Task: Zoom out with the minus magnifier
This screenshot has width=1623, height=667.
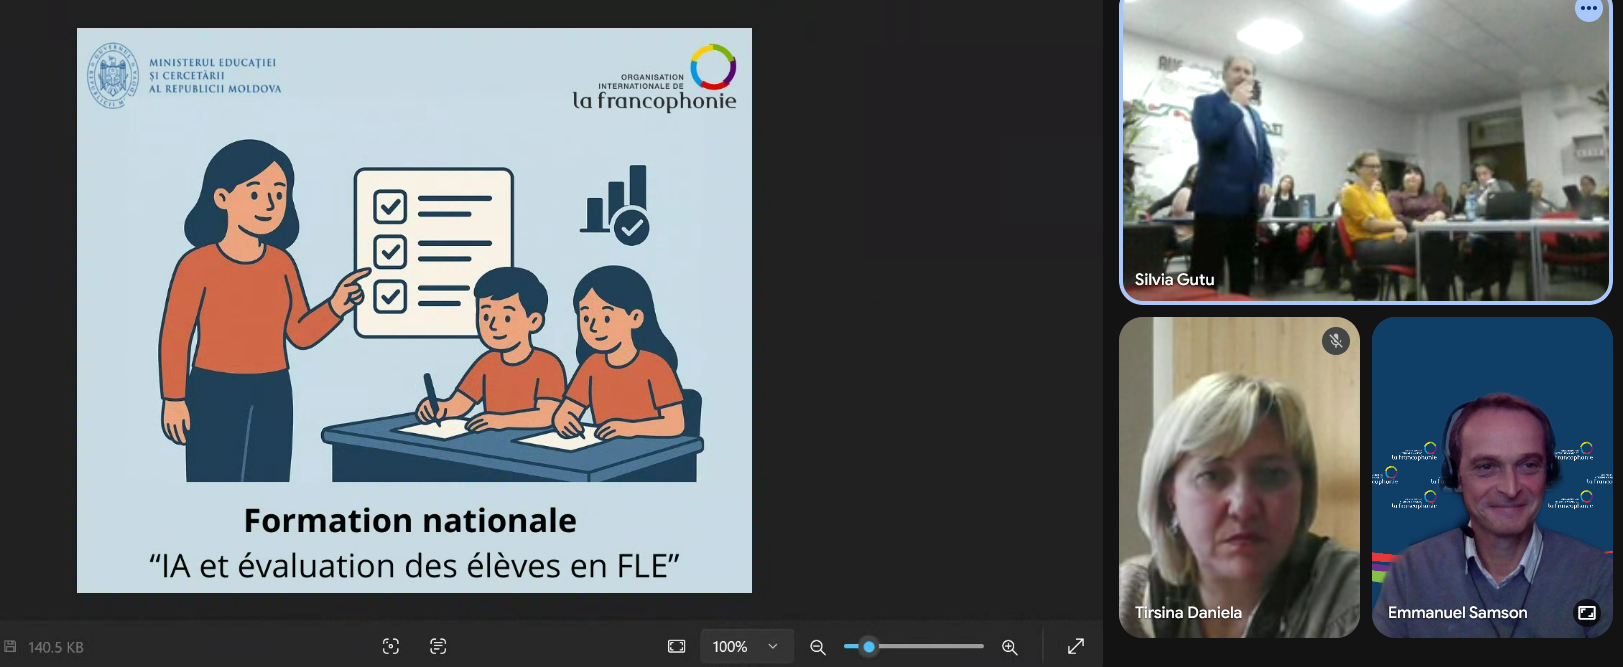Action: click(817, 647)
